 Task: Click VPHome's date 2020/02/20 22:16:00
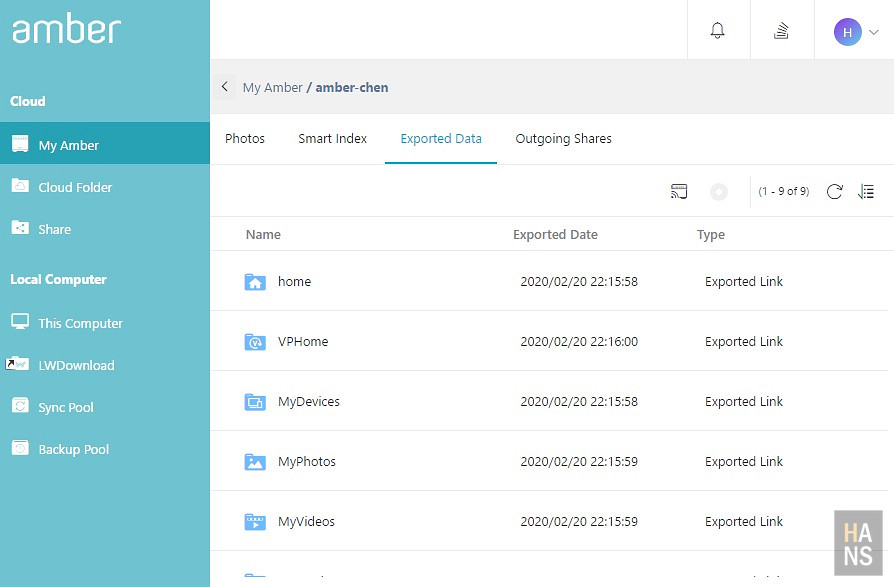tap(579, 341)
